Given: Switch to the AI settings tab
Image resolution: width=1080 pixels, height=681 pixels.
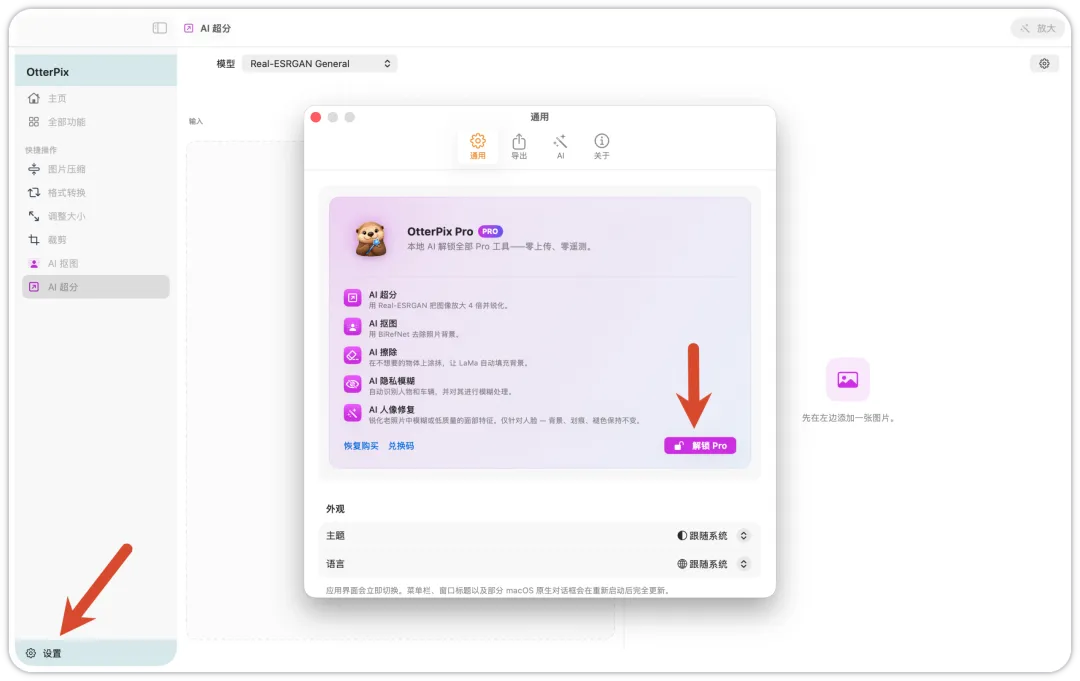Looking at the screenshot, I should tap(560, 147).
